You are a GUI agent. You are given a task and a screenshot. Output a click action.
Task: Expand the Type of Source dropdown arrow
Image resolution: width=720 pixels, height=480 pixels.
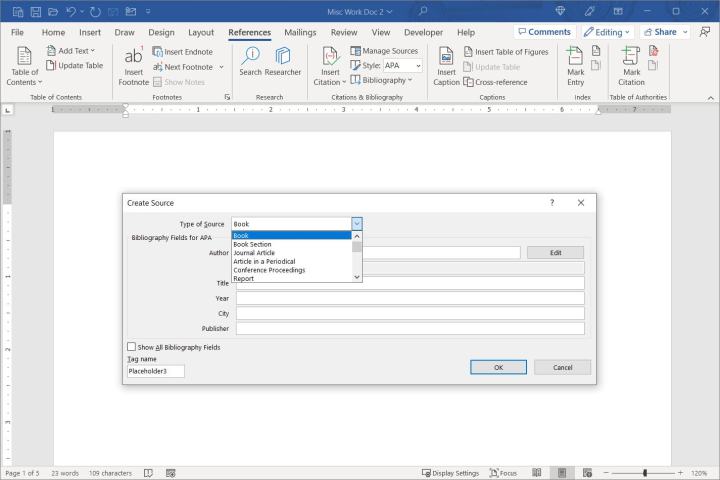pos(357,224)
